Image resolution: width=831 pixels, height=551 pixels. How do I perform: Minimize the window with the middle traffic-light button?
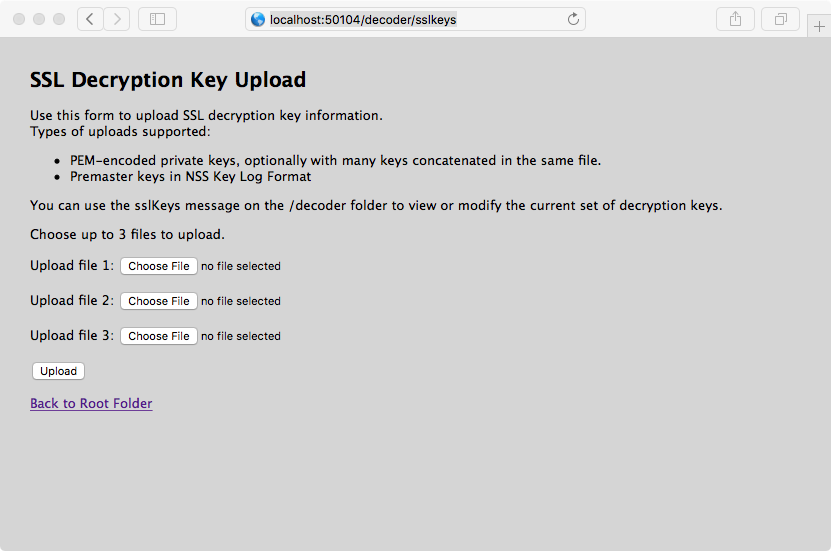39,19
